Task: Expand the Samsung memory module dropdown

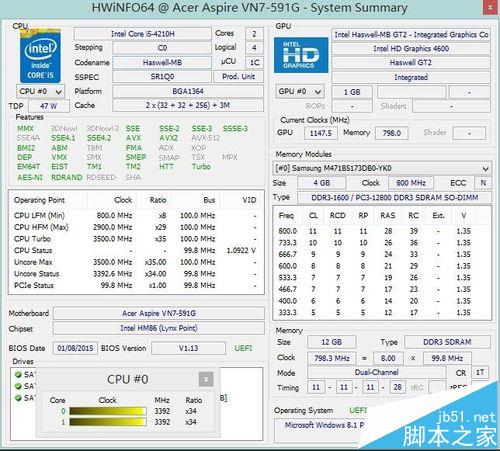Action: (x=382, y=168)
